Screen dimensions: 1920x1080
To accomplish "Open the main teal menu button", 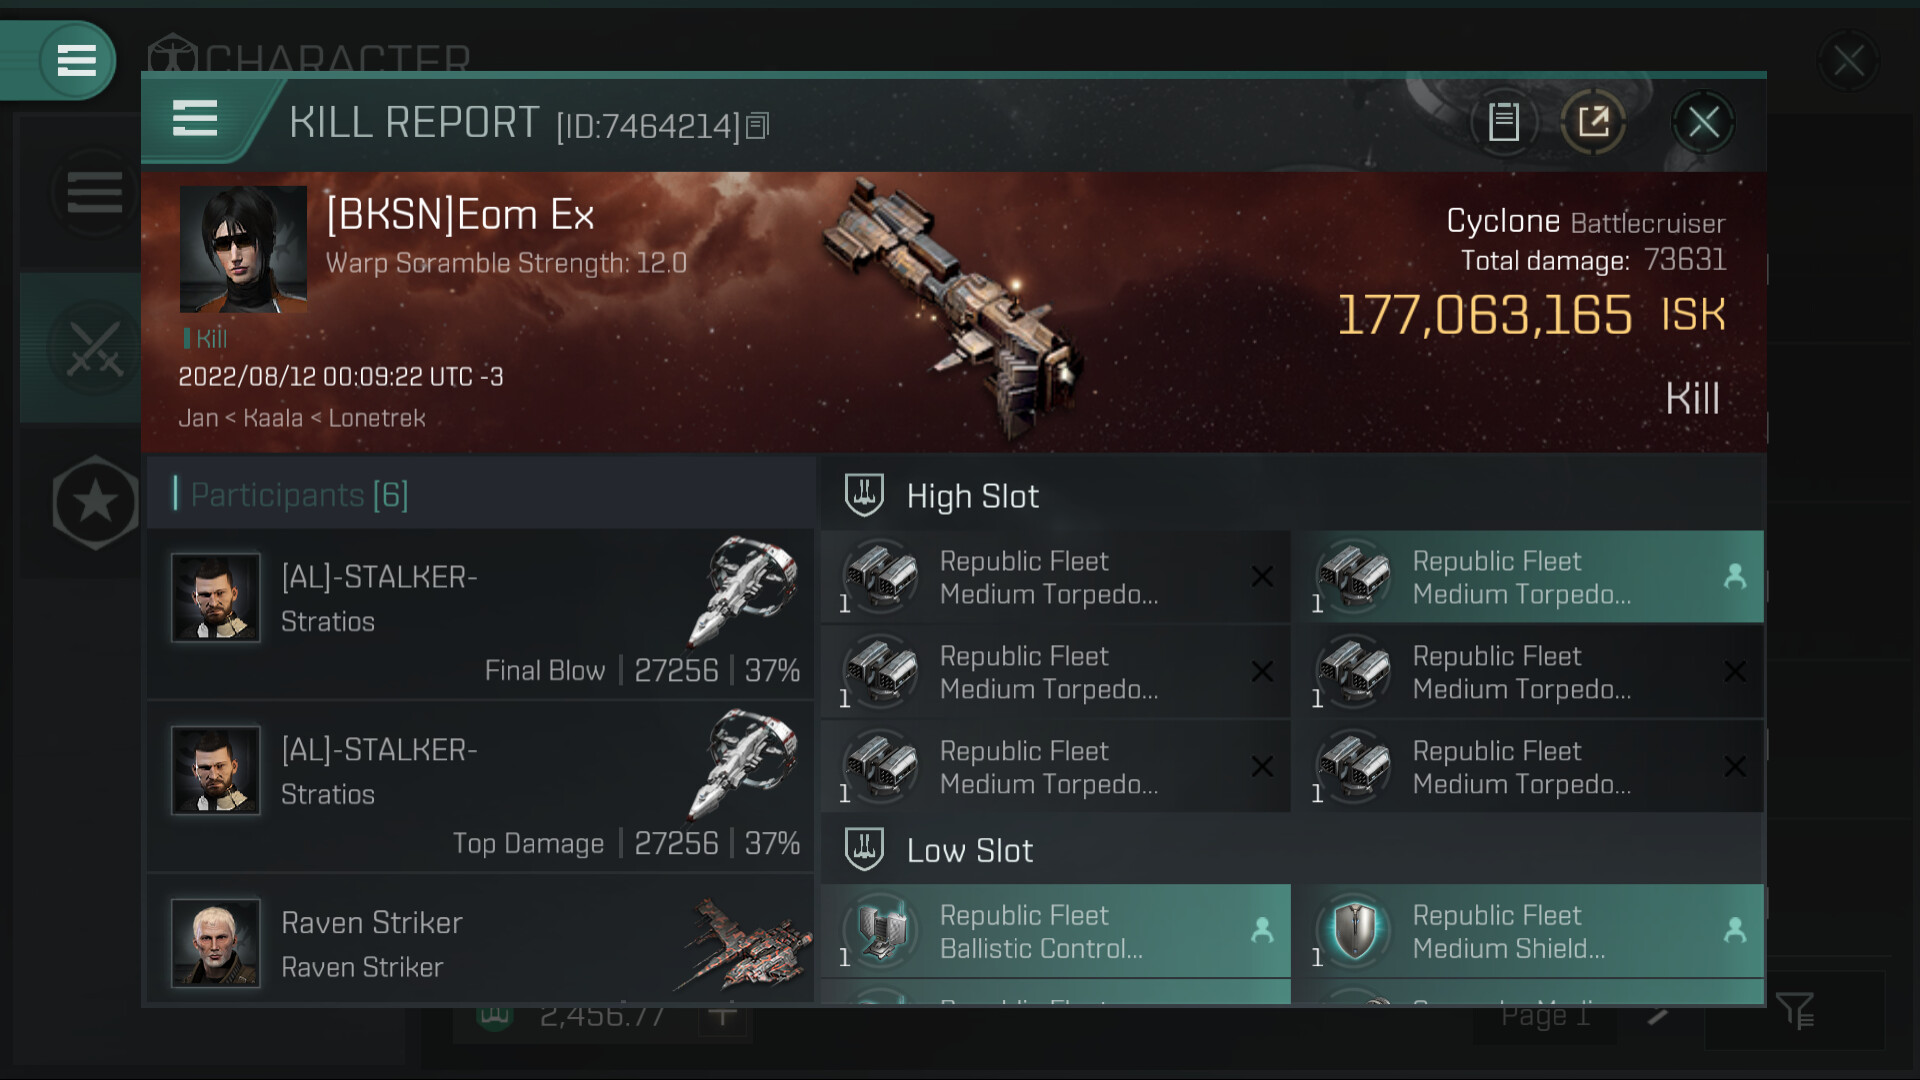I will coord(77,60).
